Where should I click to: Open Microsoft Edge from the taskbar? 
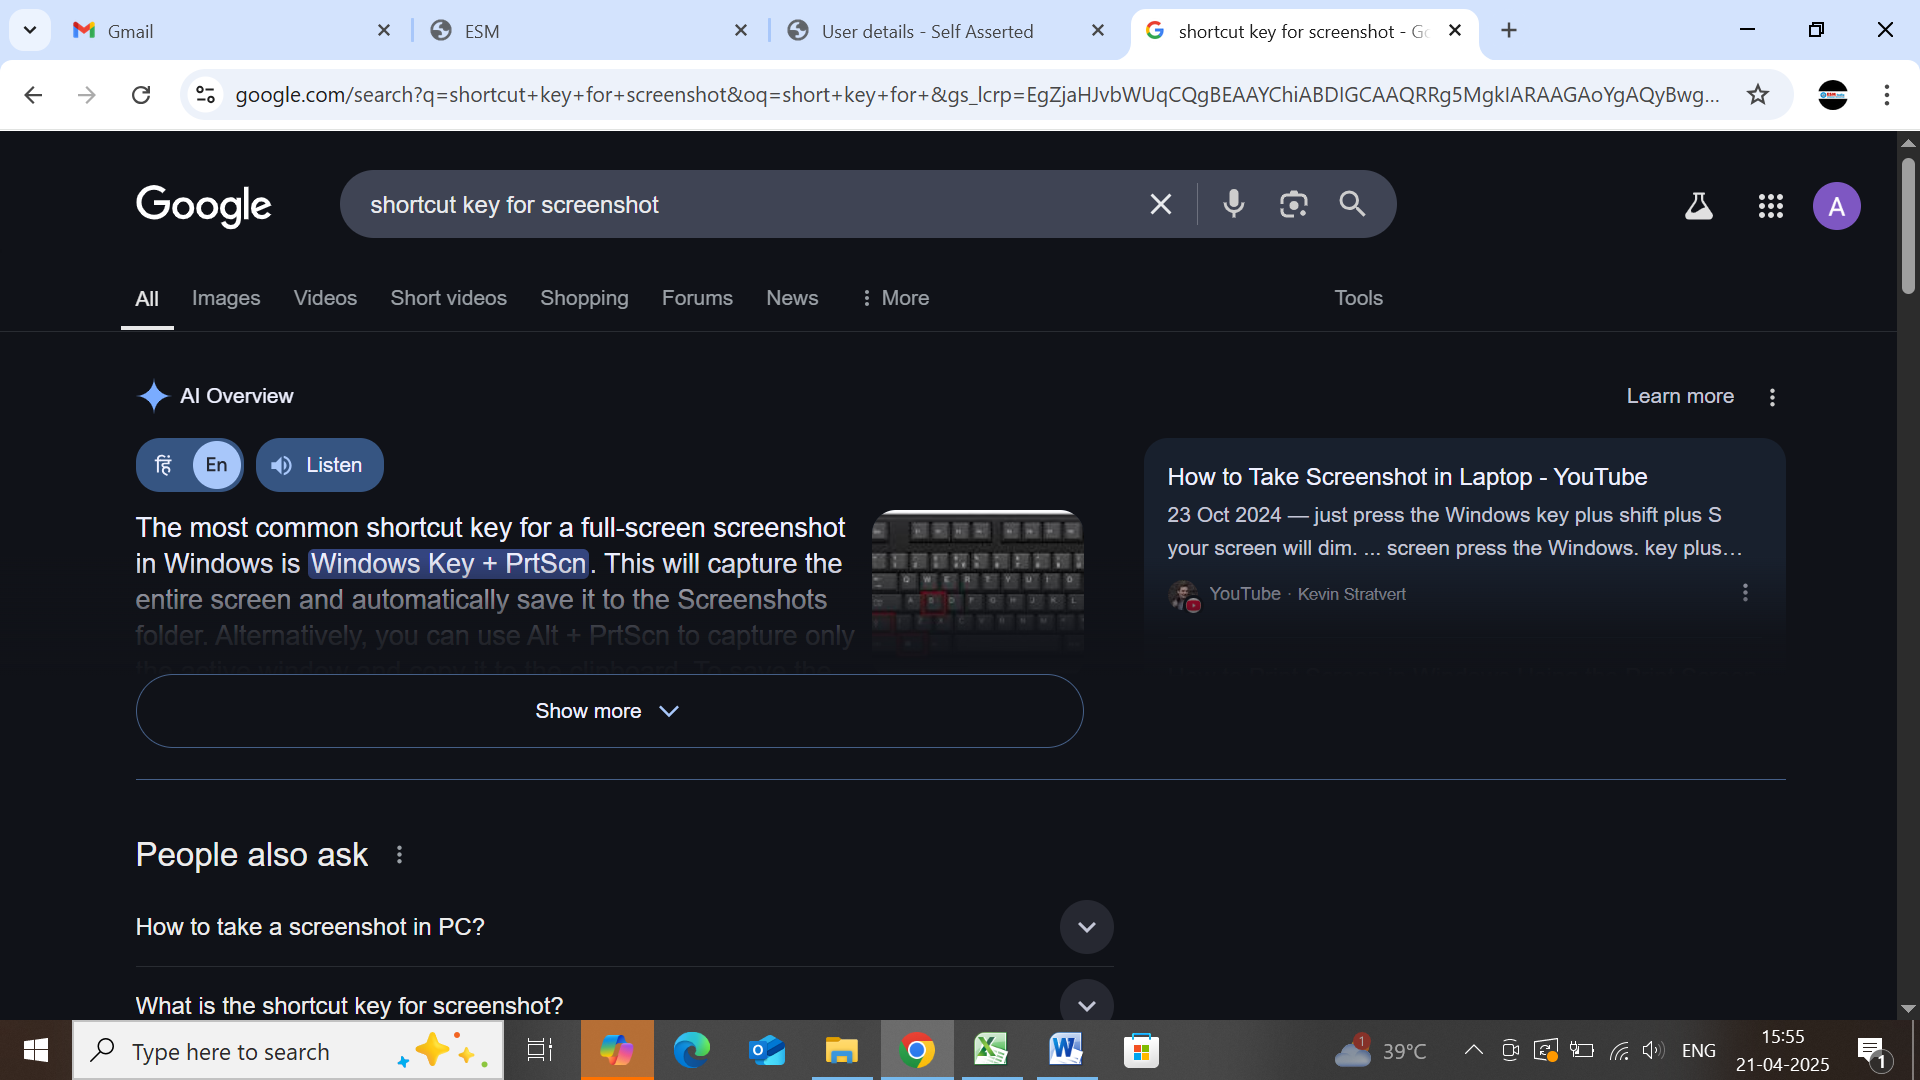click(691, 1051)
